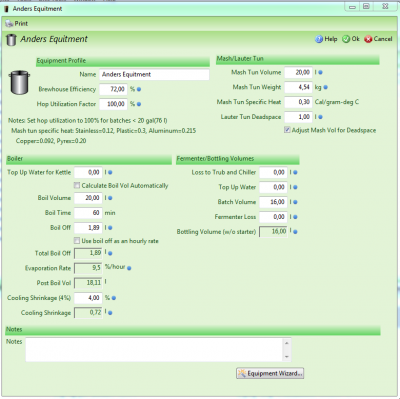Click the Print toolbar button
Screen dimensions: 400x399
(17, 24)
